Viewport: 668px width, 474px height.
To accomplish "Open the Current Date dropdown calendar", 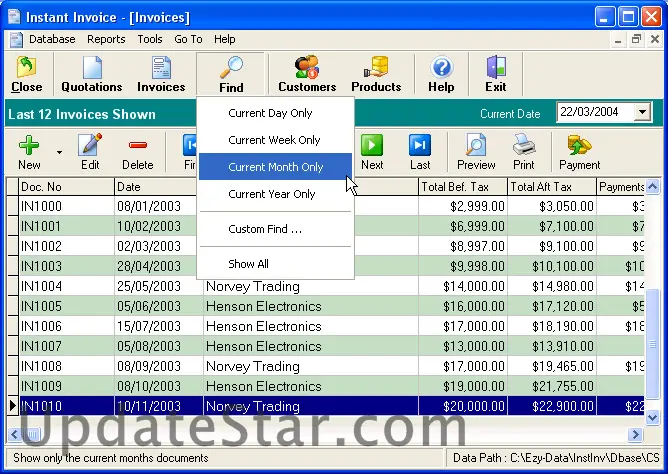I will (642, 112).
